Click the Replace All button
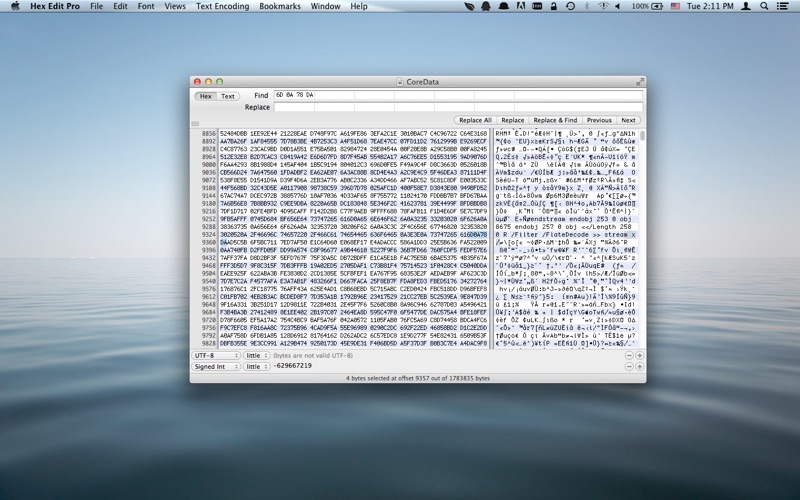The image size is (800, 500). pyautogui.click(x=475, y=120)
